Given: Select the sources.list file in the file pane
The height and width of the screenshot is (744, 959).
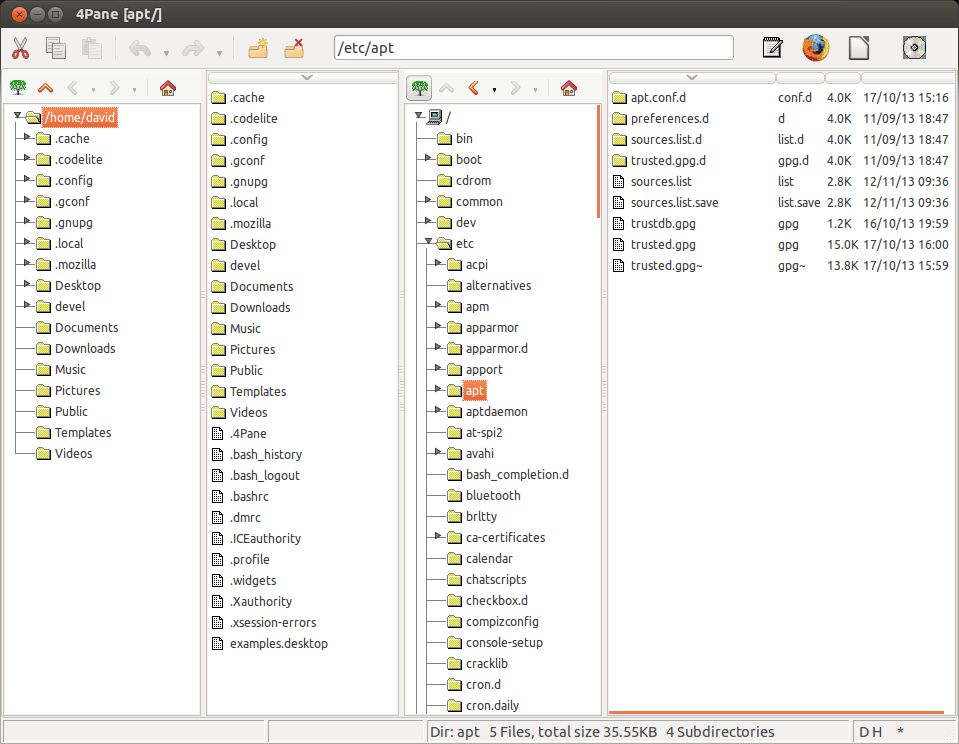Looking at the screenshot, I should point(661,181).
